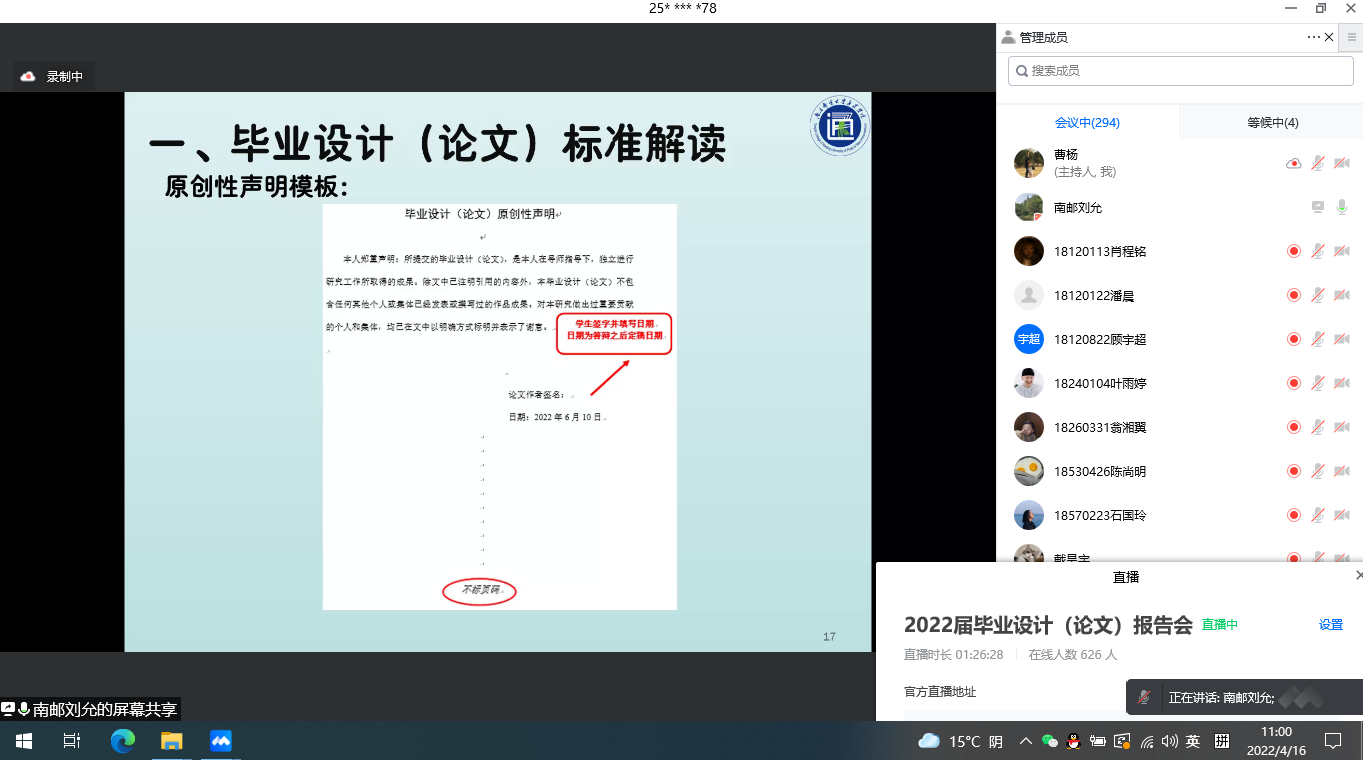
Task: Expand hidden system tray icons chevron
Action: coord(1025,741)
